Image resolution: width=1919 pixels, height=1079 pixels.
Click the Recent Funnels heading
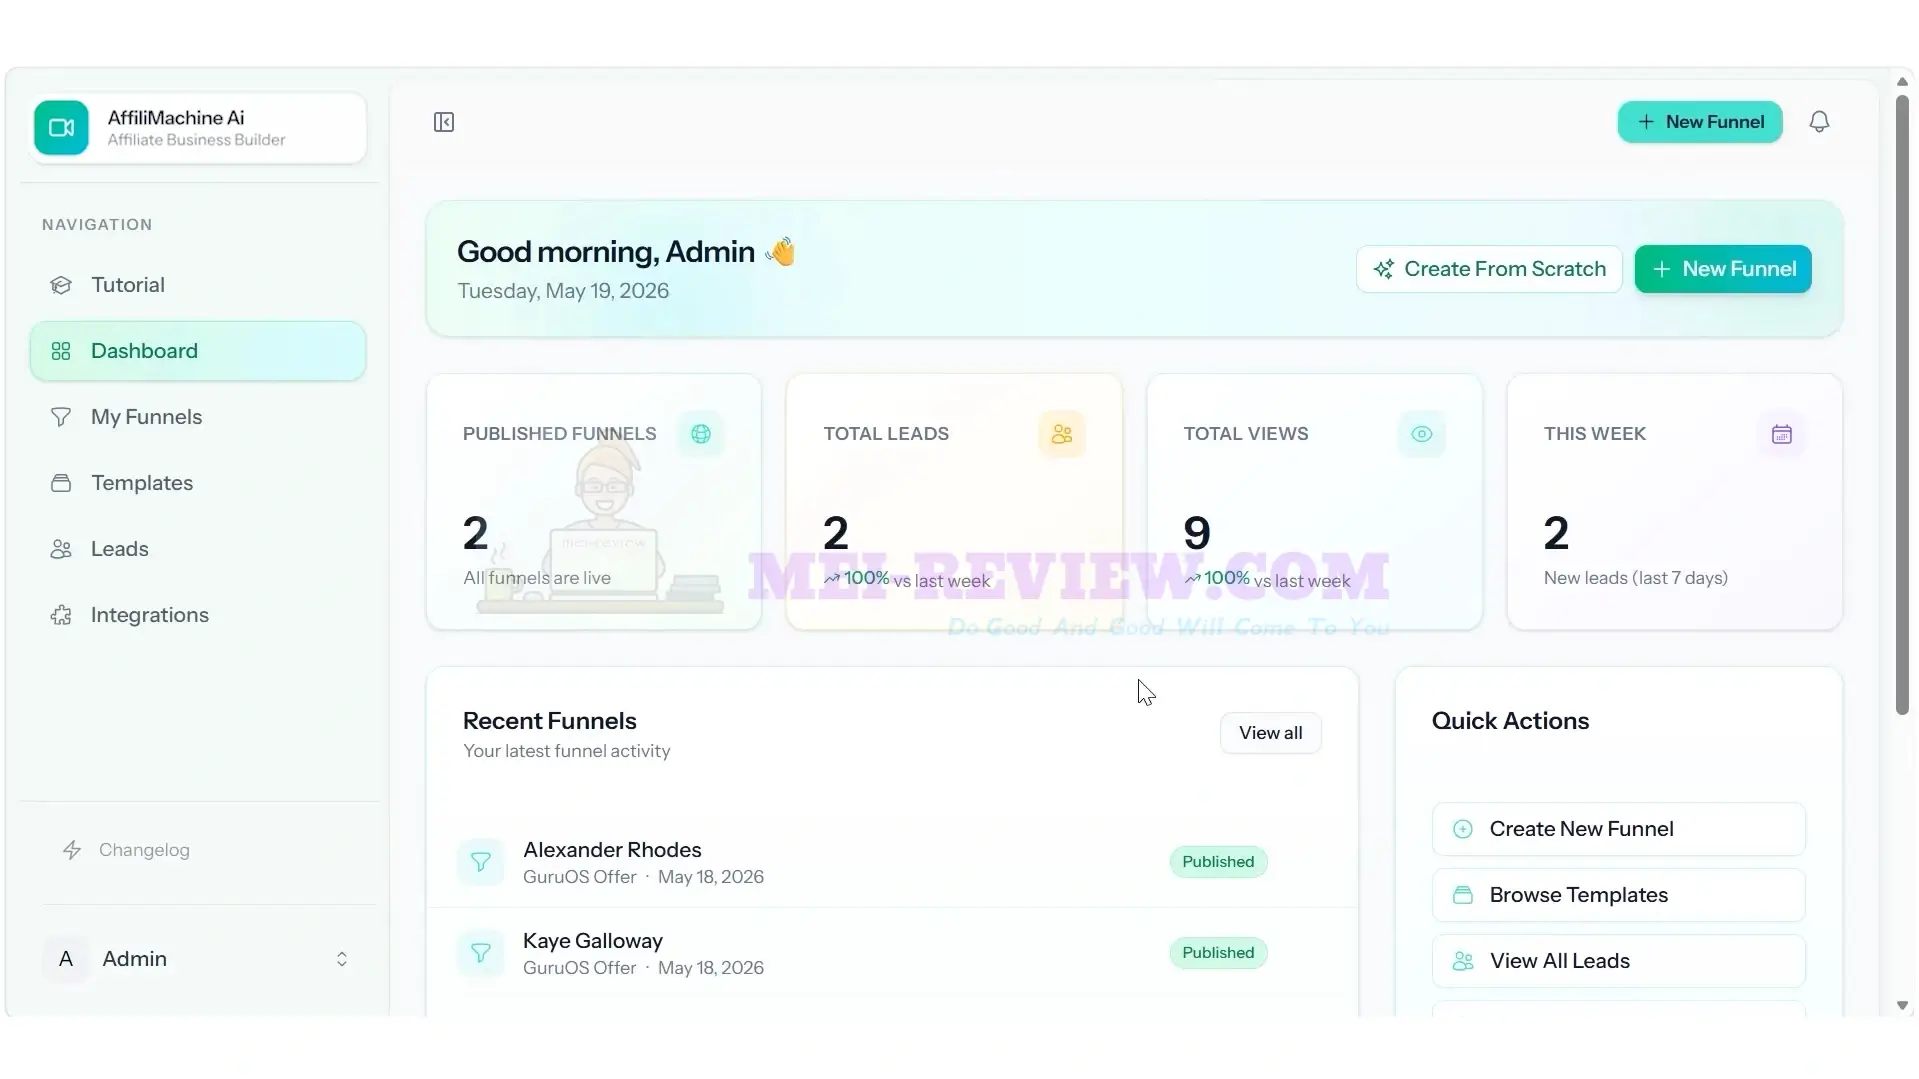tap(549, 721)
